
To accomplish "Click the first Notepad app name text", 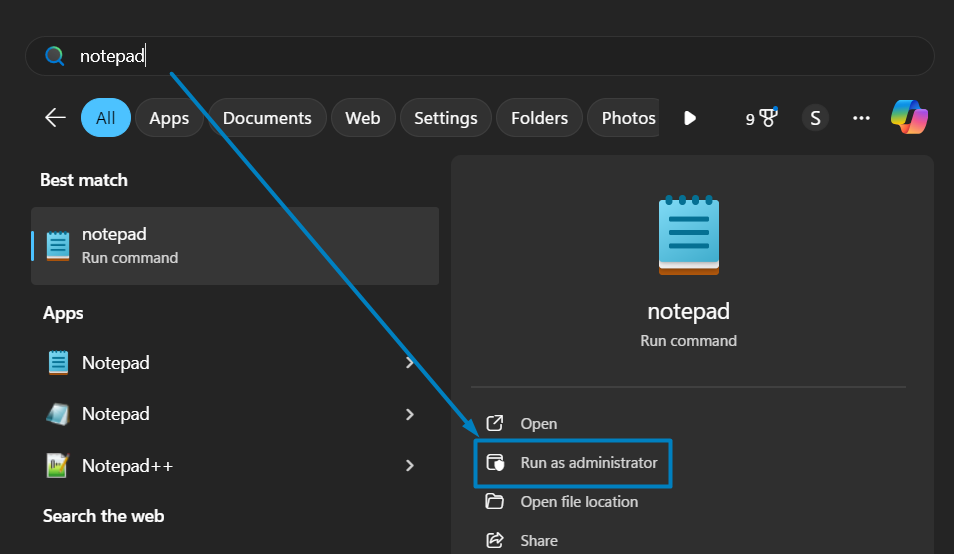I will pyautogui.click(x=116, y=363).
